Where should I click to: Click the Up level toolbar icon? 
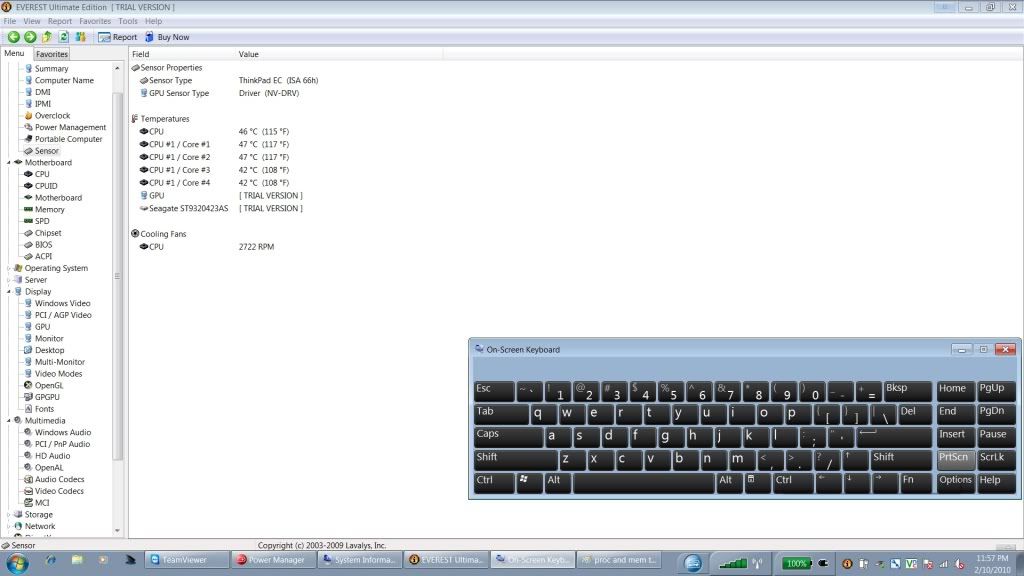[47, 37]
